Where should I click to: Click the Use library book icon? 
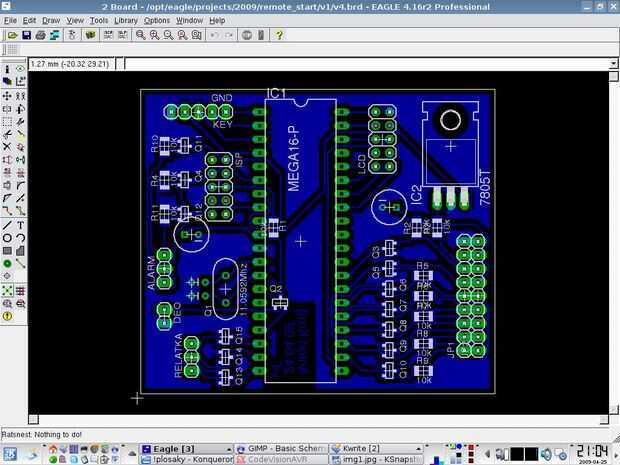click(x=91, y=35)
